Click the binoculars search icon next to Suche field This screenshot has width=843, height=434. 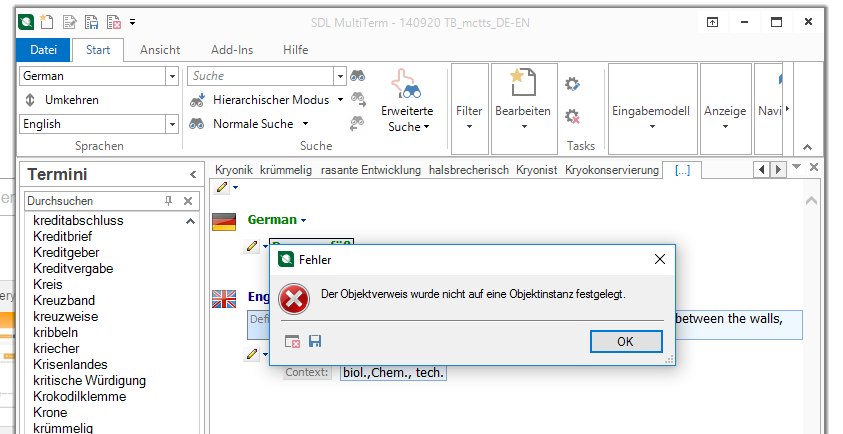click(357, 76)
